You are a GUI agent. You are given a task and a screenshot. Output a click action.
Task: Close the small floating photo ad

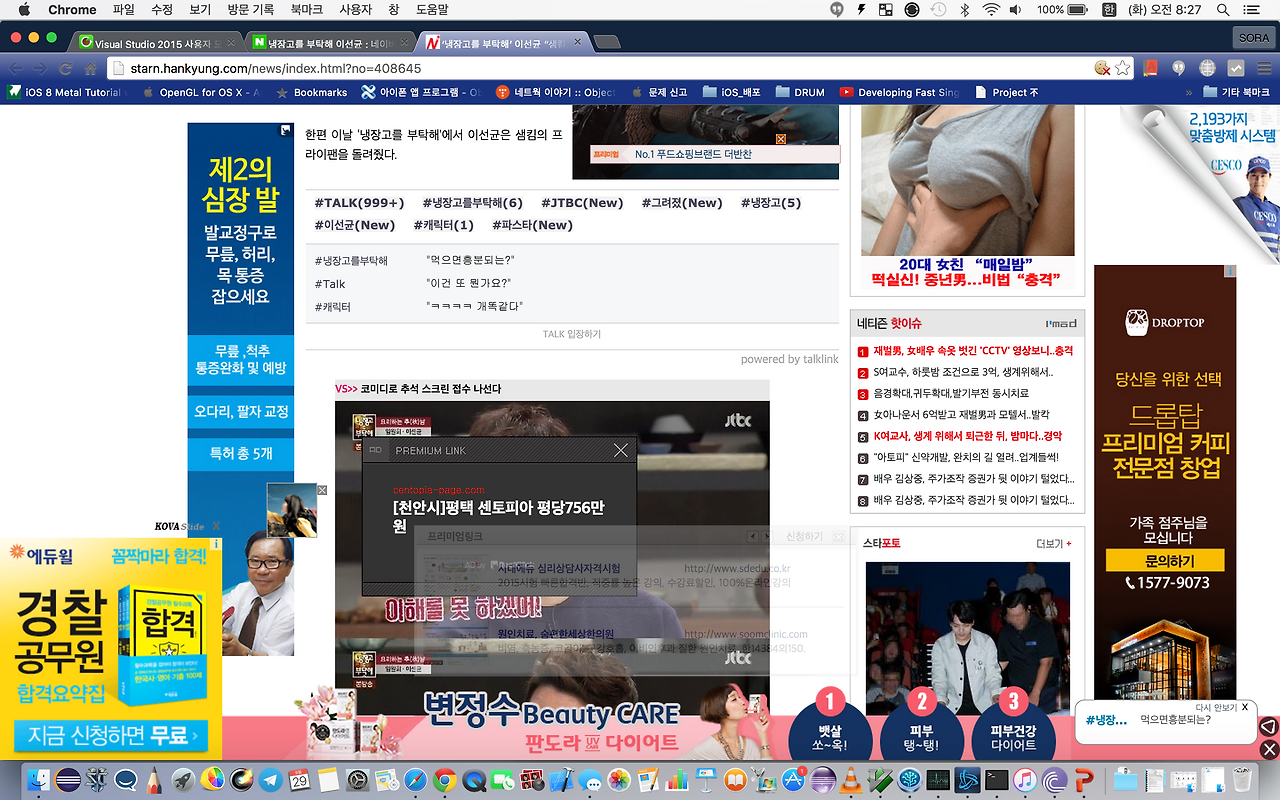[322, 490]
